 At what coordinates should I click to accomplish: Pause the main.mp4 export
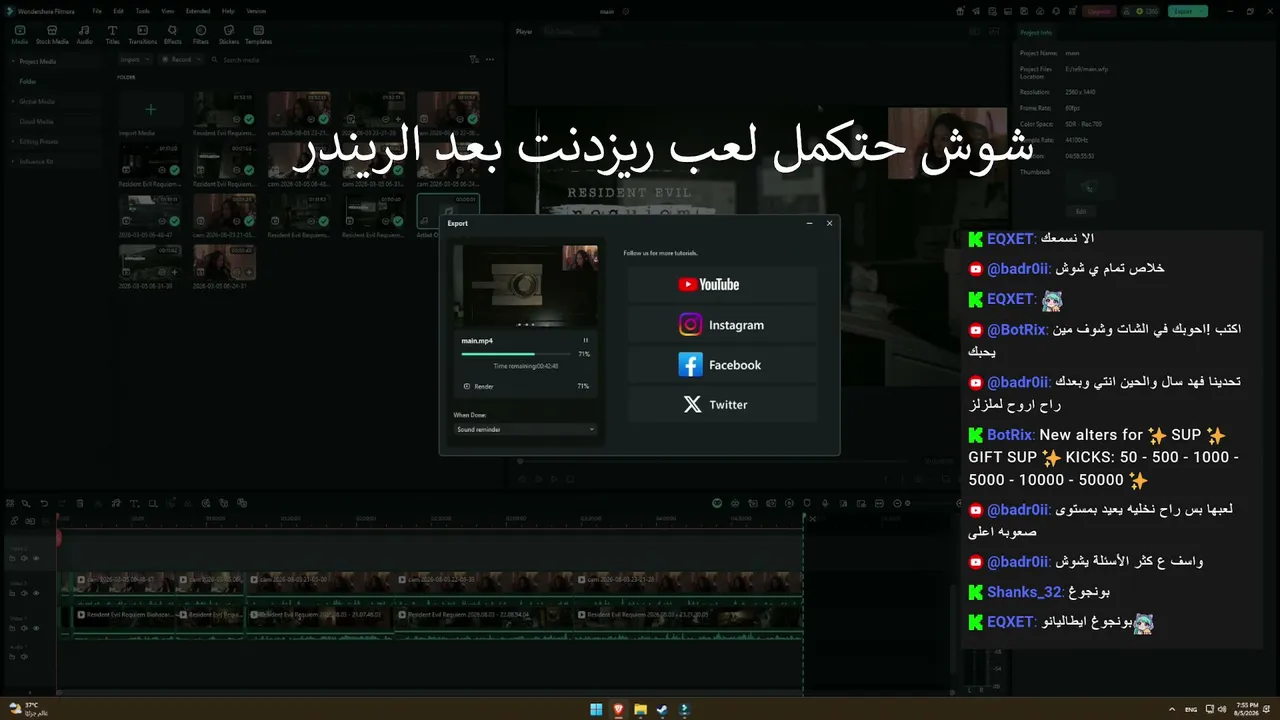[x=586, y=341]
